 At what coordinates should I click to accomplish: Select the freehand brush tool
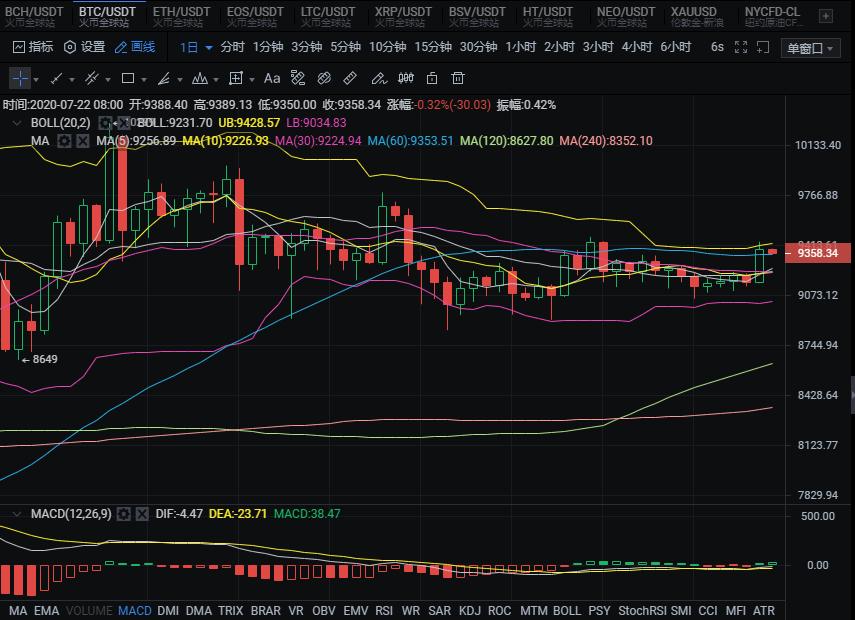tap(378, 79)
